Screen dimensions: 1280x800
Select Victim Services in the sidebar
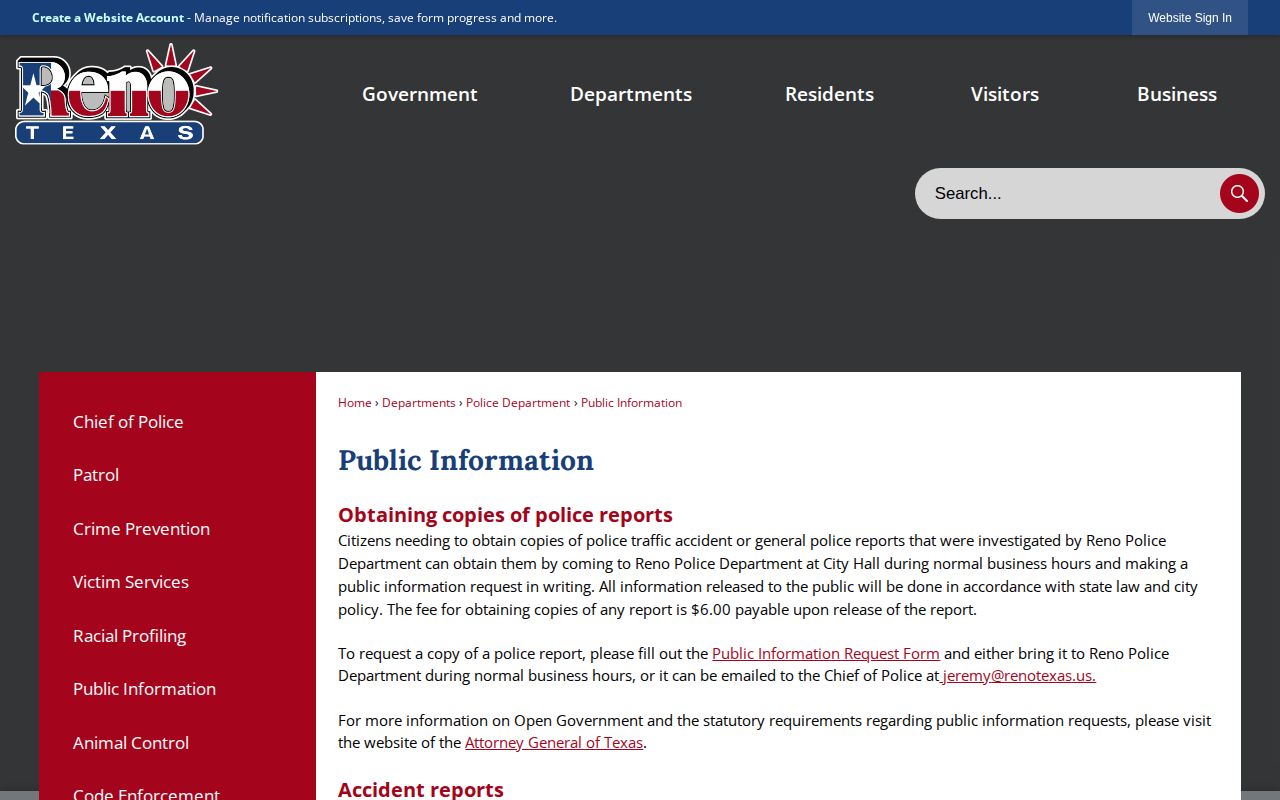pyautogui.click(x=131, y=582)
